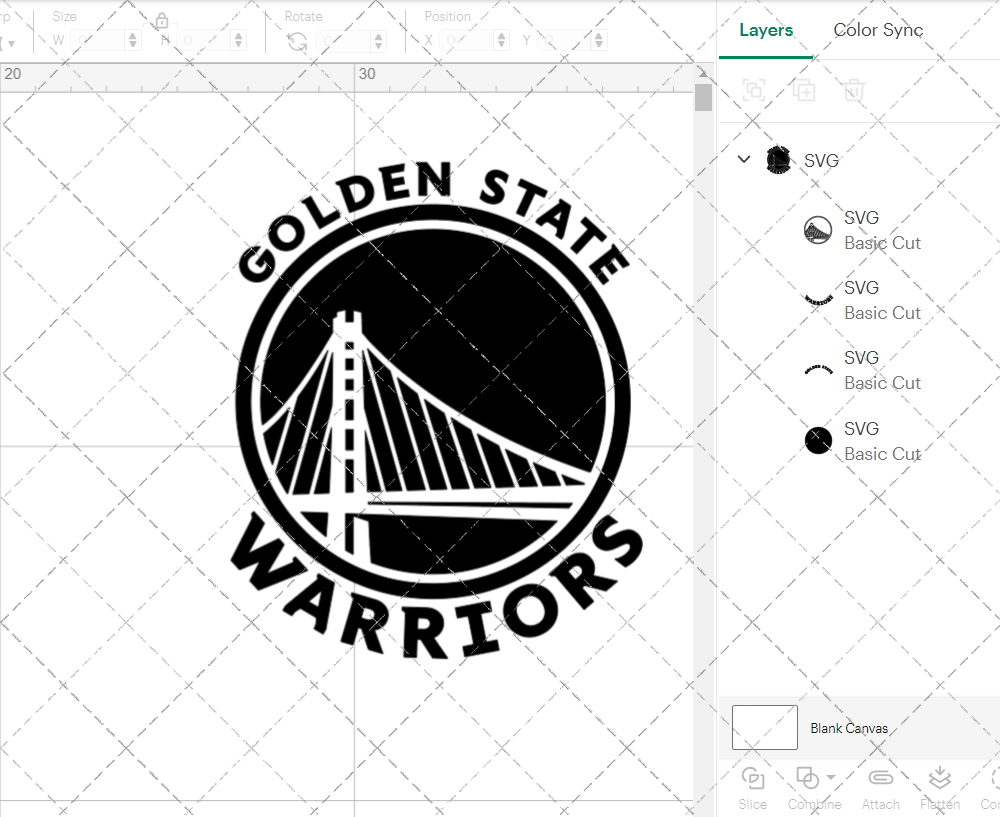
Task: Click the size lock aspect ratio icon
Action: [x=161, y=21]
